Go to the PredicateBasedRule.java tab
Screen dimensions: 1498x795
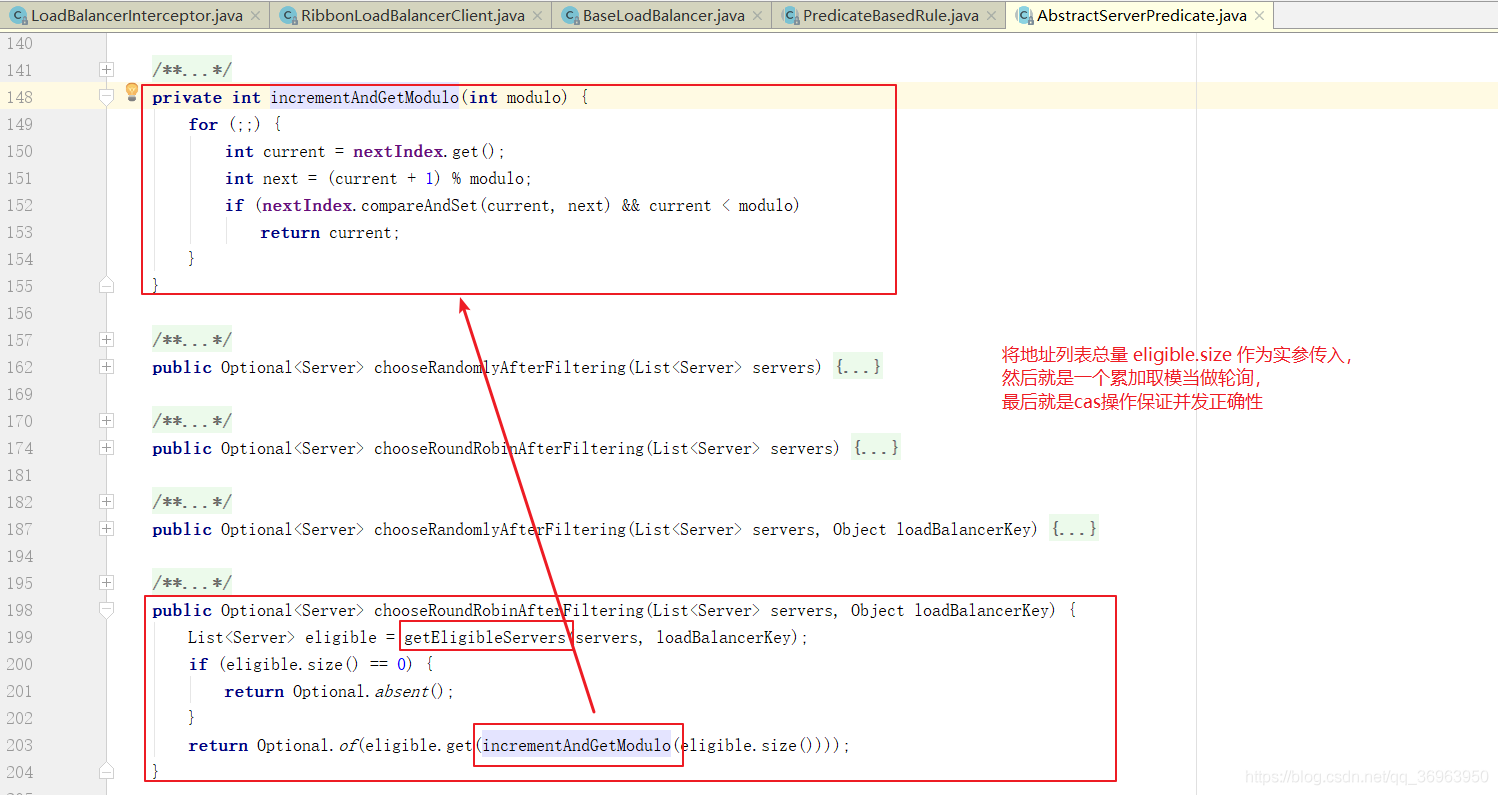pos(888,15)
